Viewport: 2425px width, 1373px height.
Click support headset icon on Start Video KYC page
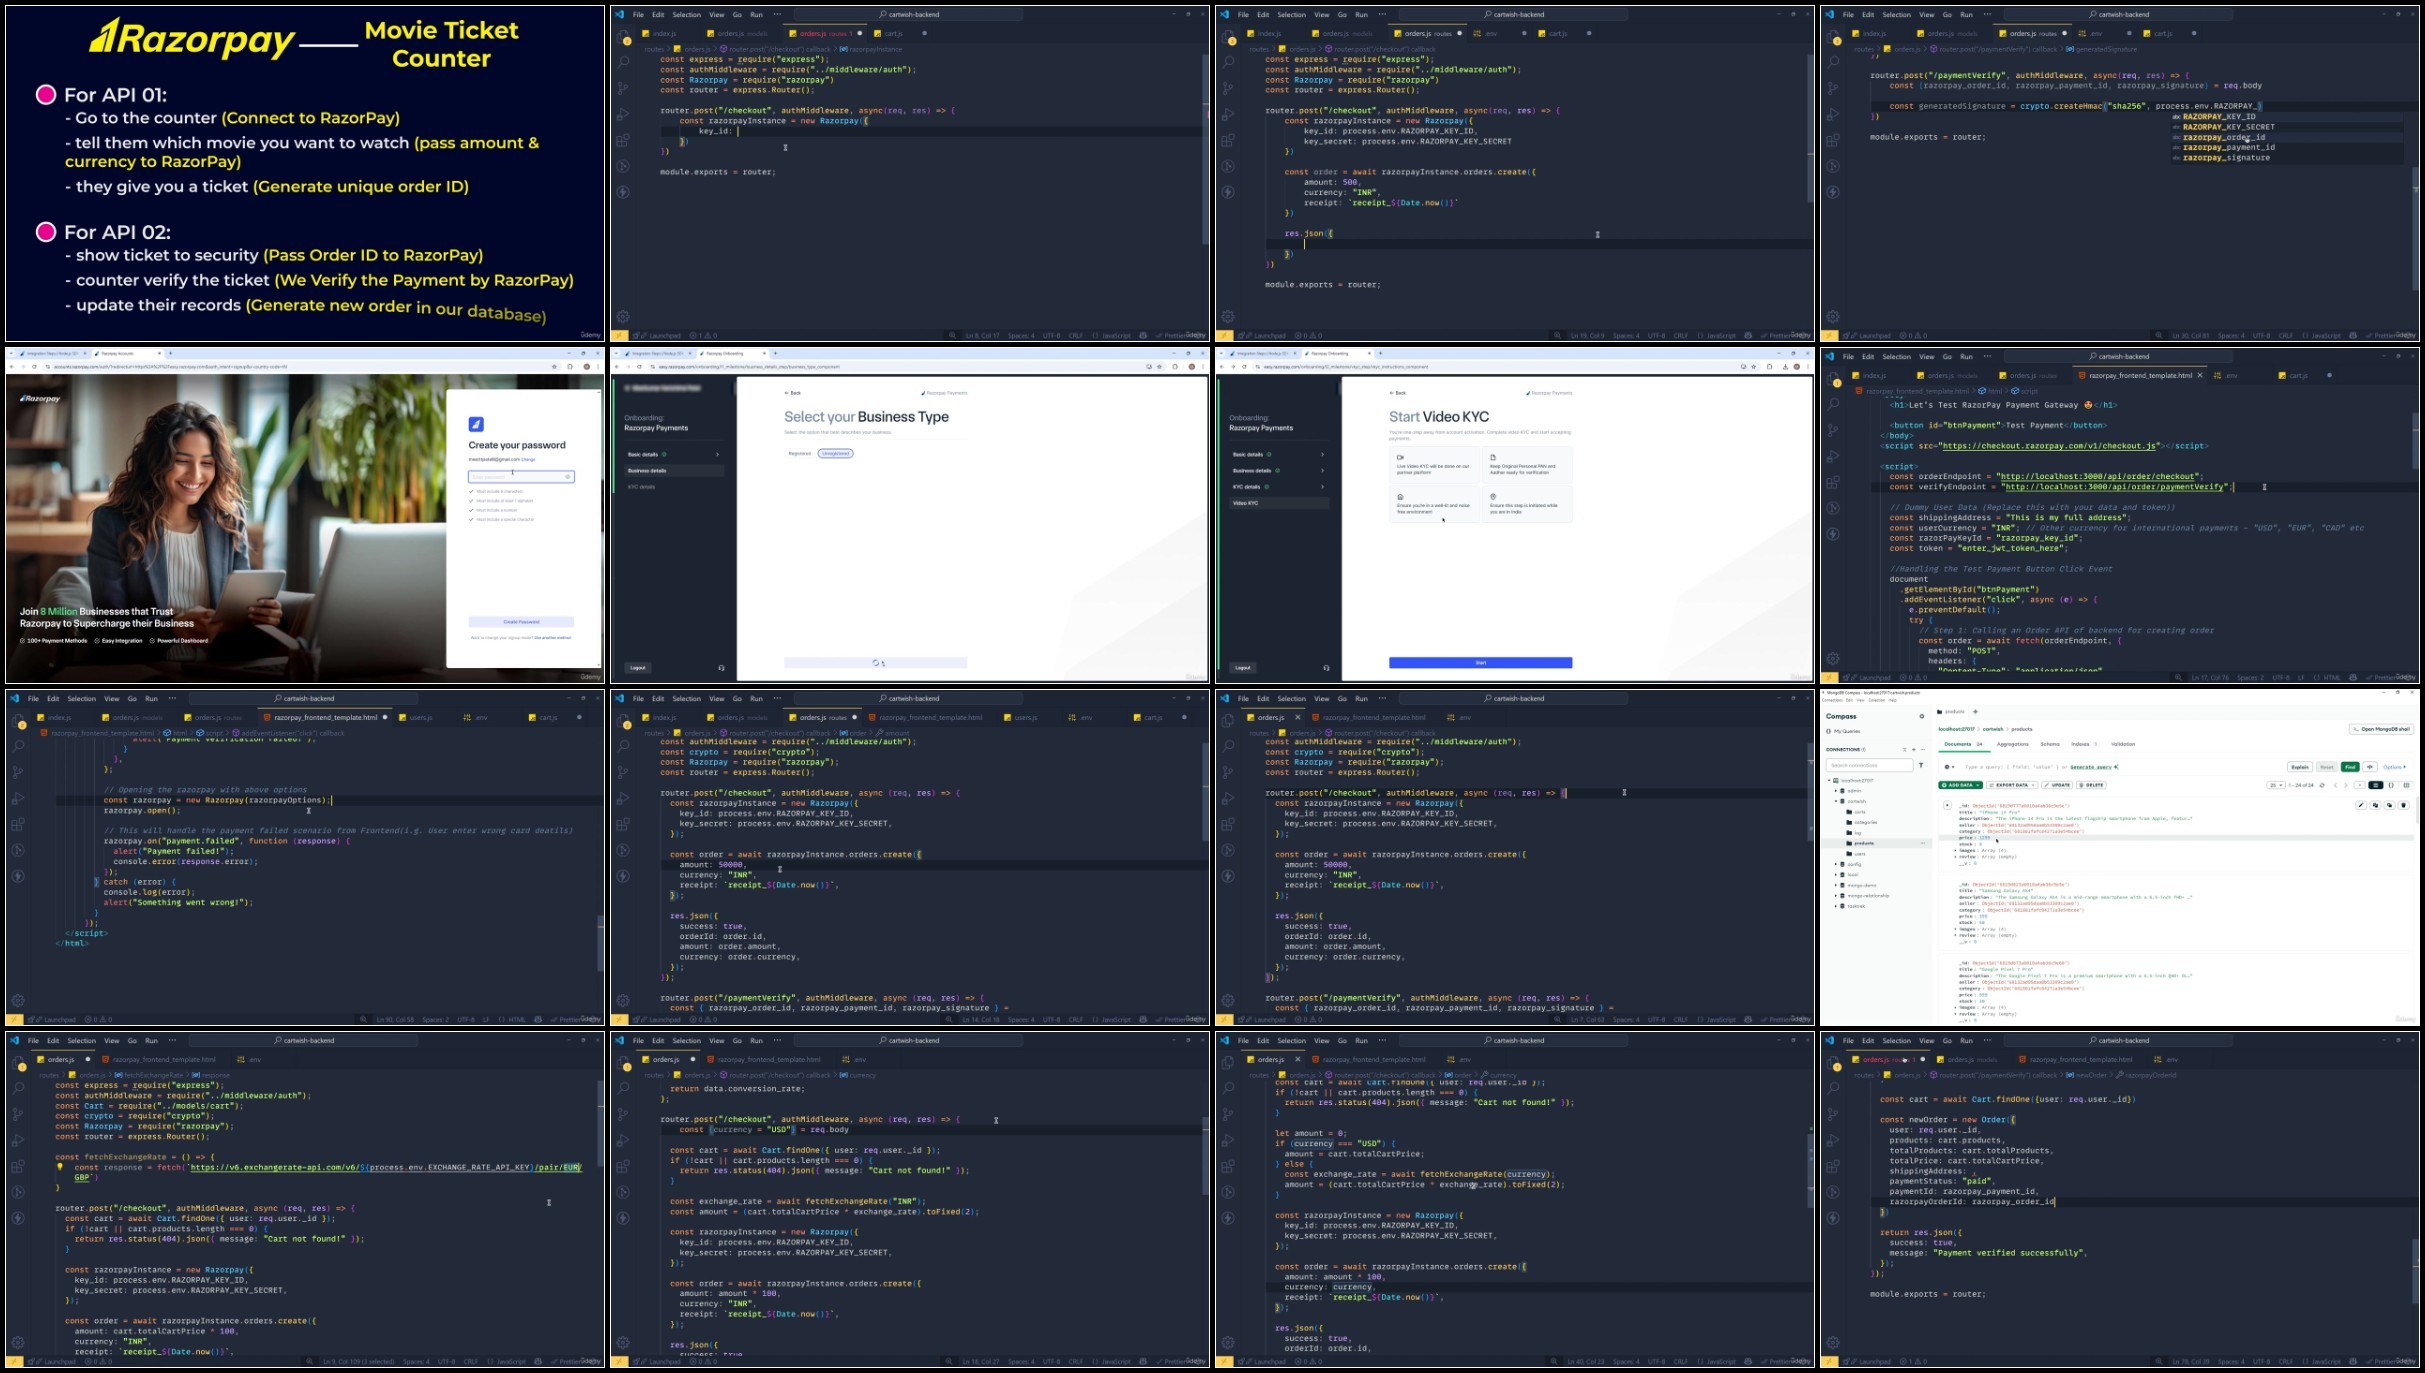(x=1326, y=668)
